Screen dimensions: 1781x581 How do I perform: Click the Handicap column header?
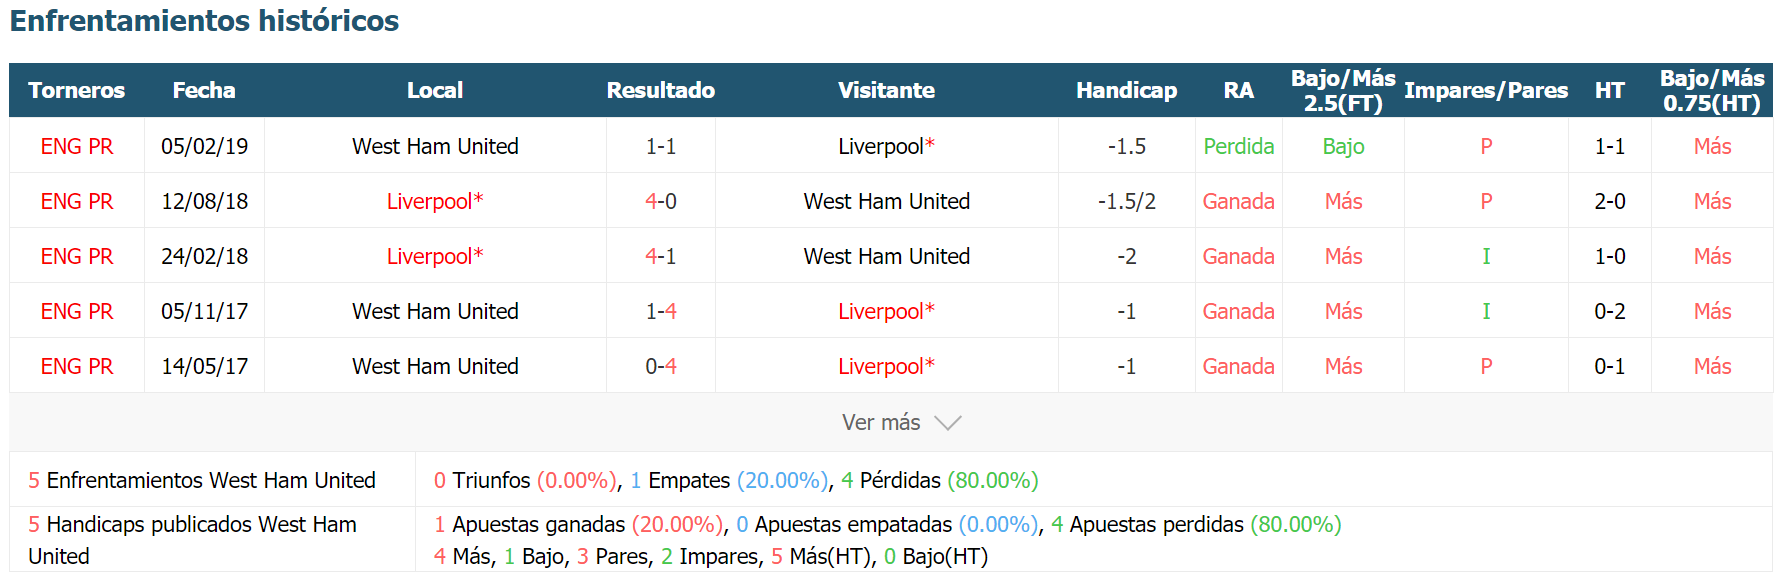(1126, 90)
